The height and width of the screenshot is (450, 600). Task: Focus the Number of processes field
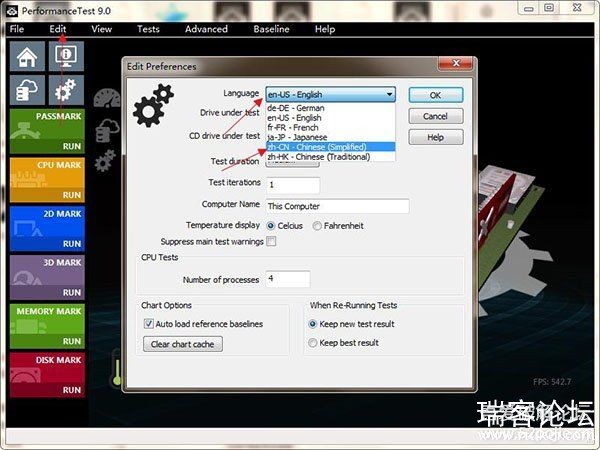pyautogui.click(x=288, y=279)
